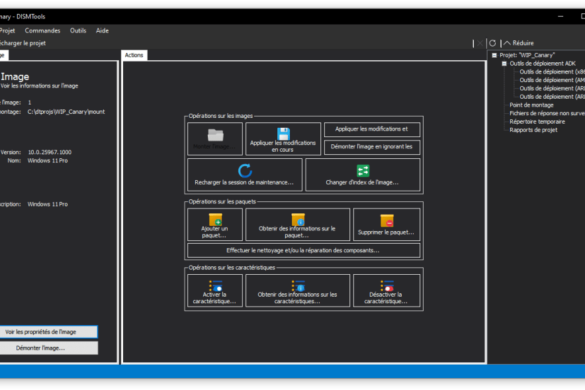Click the Démonter l'image... button
585x390 pixels.
click(49, 348)
